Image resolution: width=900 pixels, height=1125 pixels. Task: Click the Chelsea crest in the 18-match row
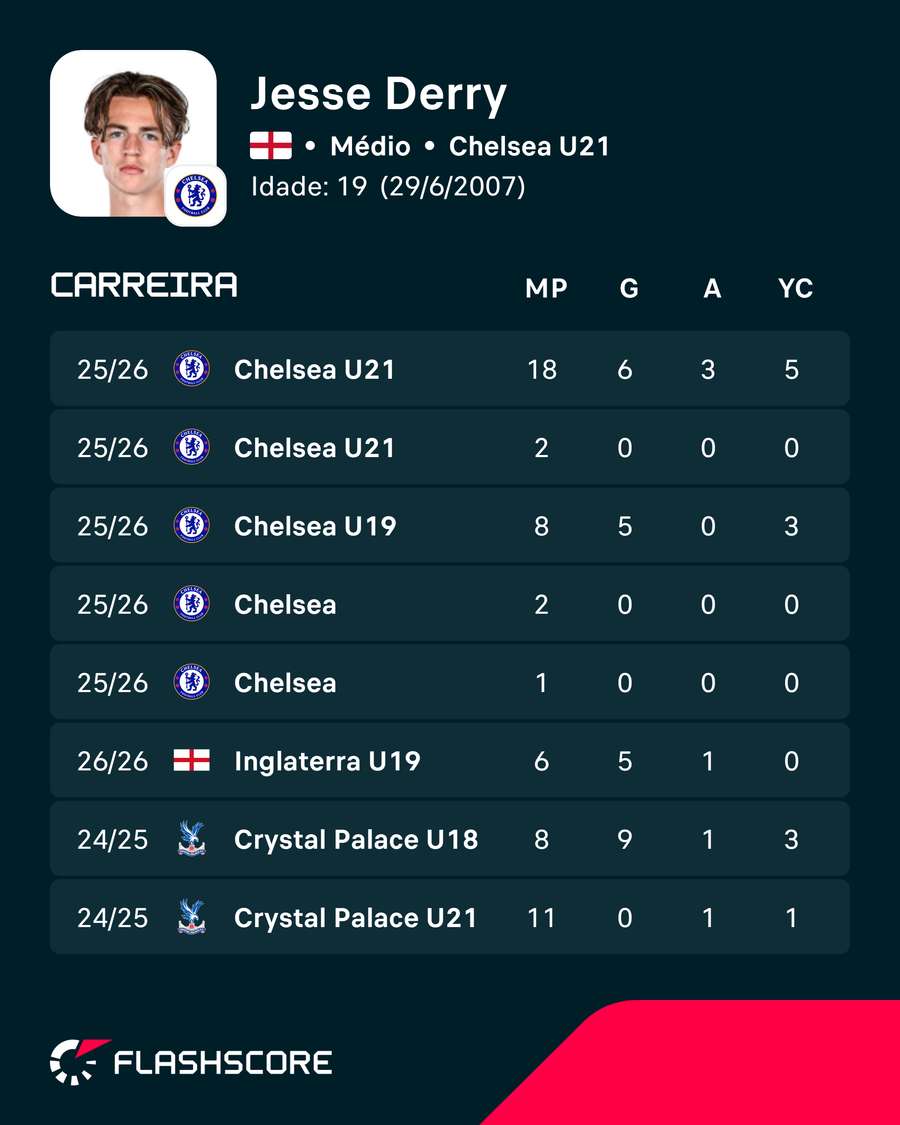click(x=192, y=369)
